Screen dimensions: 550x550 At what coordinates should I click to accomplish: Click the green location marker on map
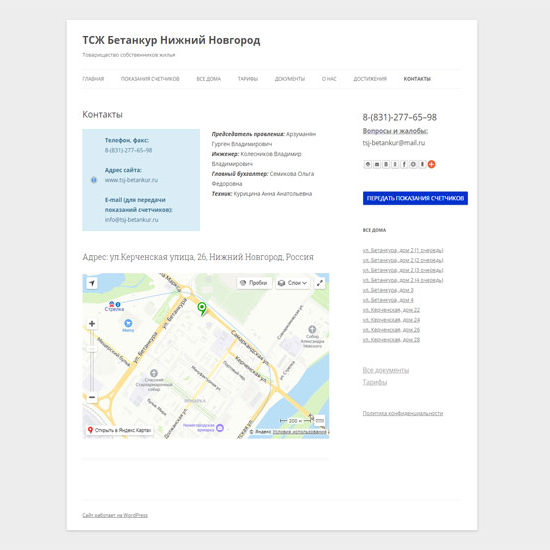coord(202,309)
